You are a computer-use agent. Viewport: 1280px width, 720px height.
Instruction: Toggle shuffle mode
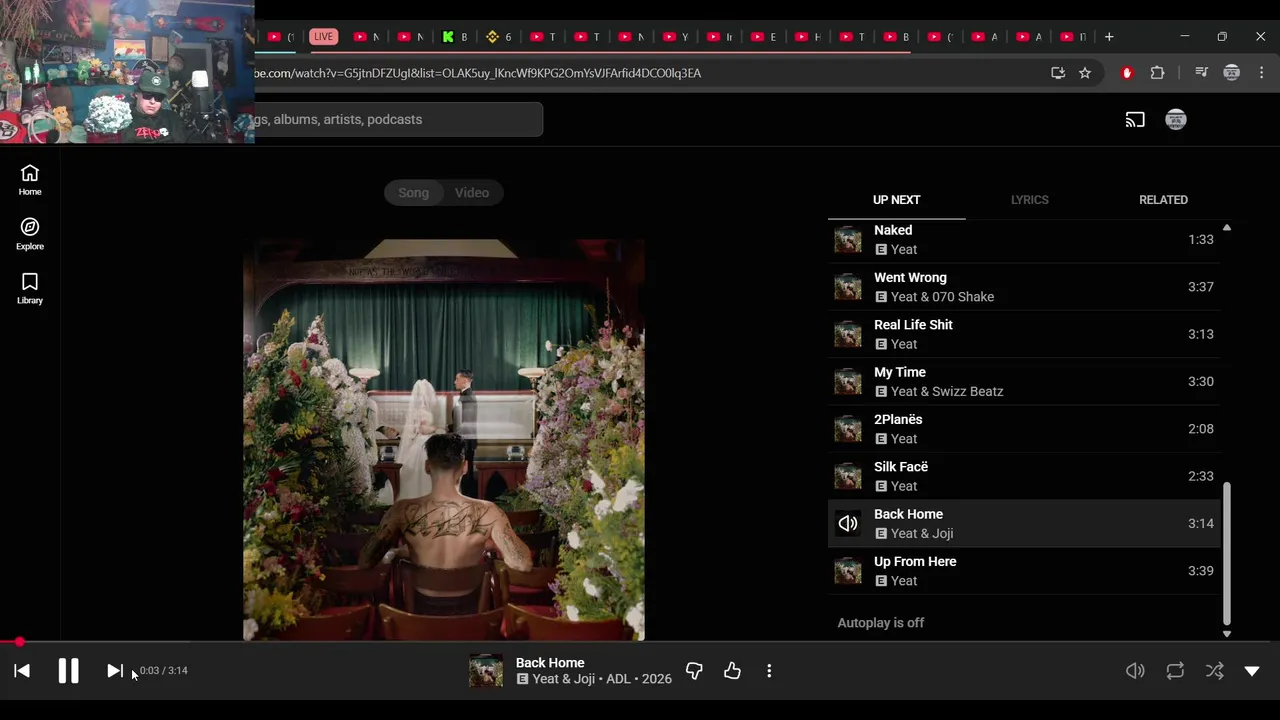point(1214,671)
